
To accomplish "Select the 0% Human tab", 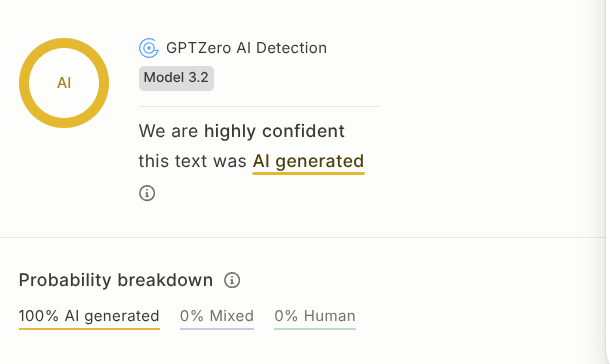I will pos(315,318).
